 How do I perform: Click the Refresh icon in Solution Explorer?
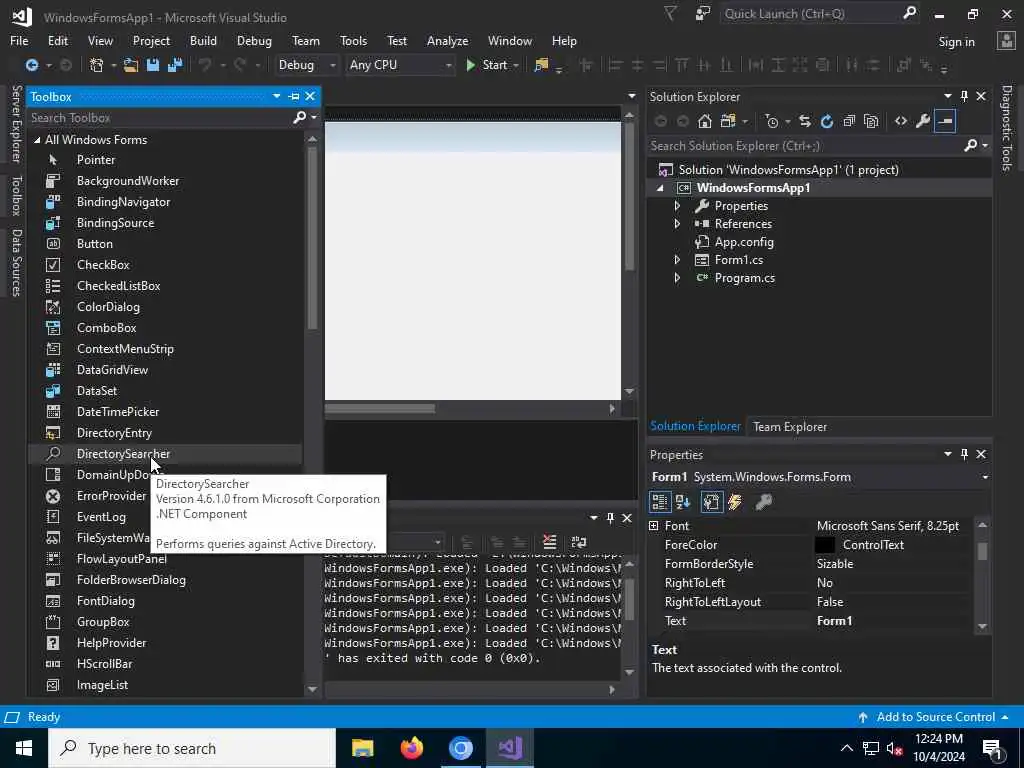pos(827,121)
